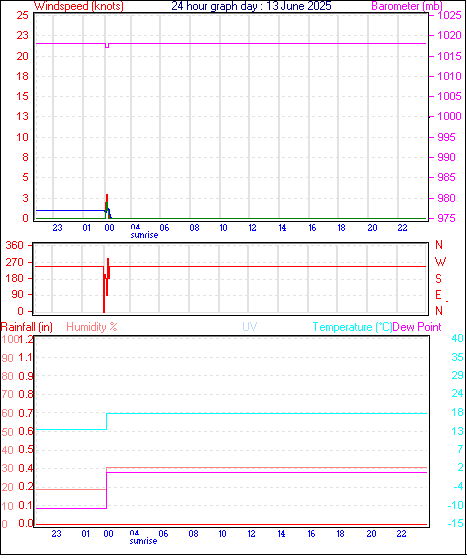Screen dimensions: 467x559
Task: Click the 'sunrise' label under the bottom graph
Action: point(143,541)
